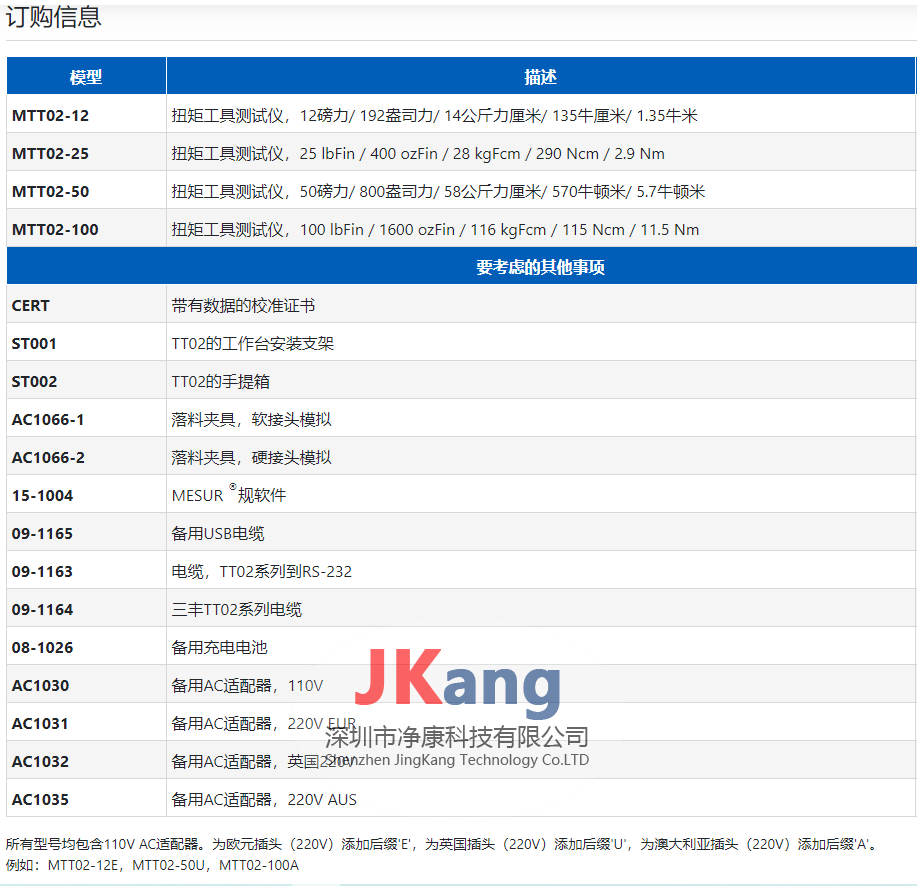917x886 pixels.
Task: Select the AC1066-1 cell
Action: click(x=86, y=419)
